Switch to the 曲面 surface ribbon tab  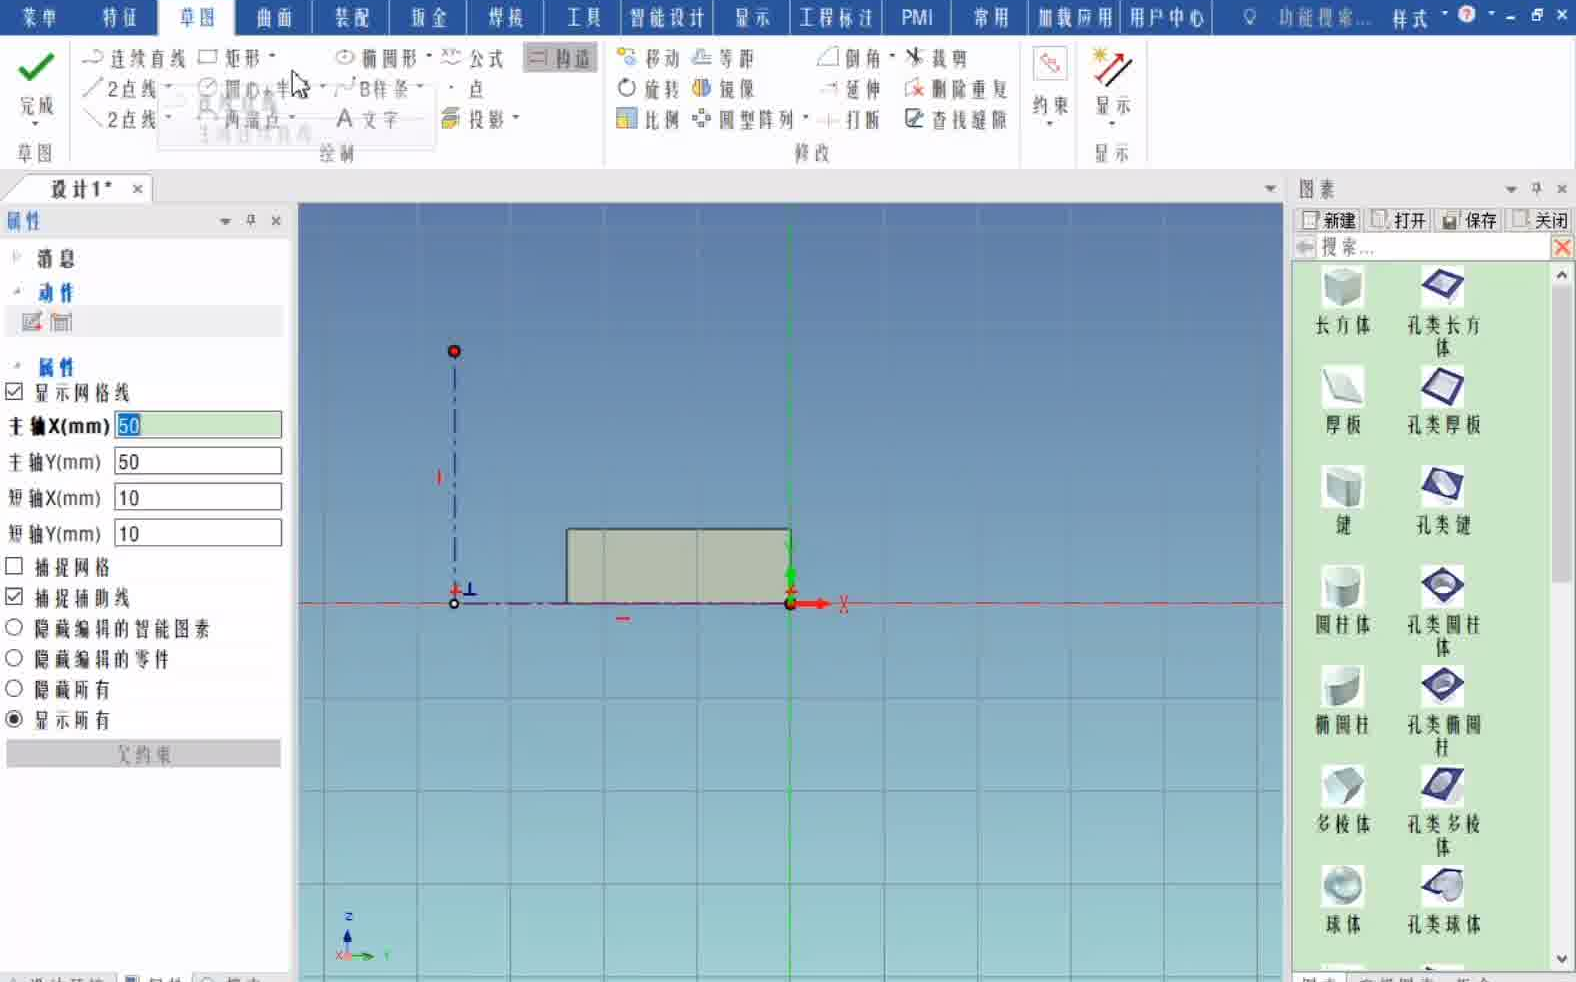click(274, 17)
